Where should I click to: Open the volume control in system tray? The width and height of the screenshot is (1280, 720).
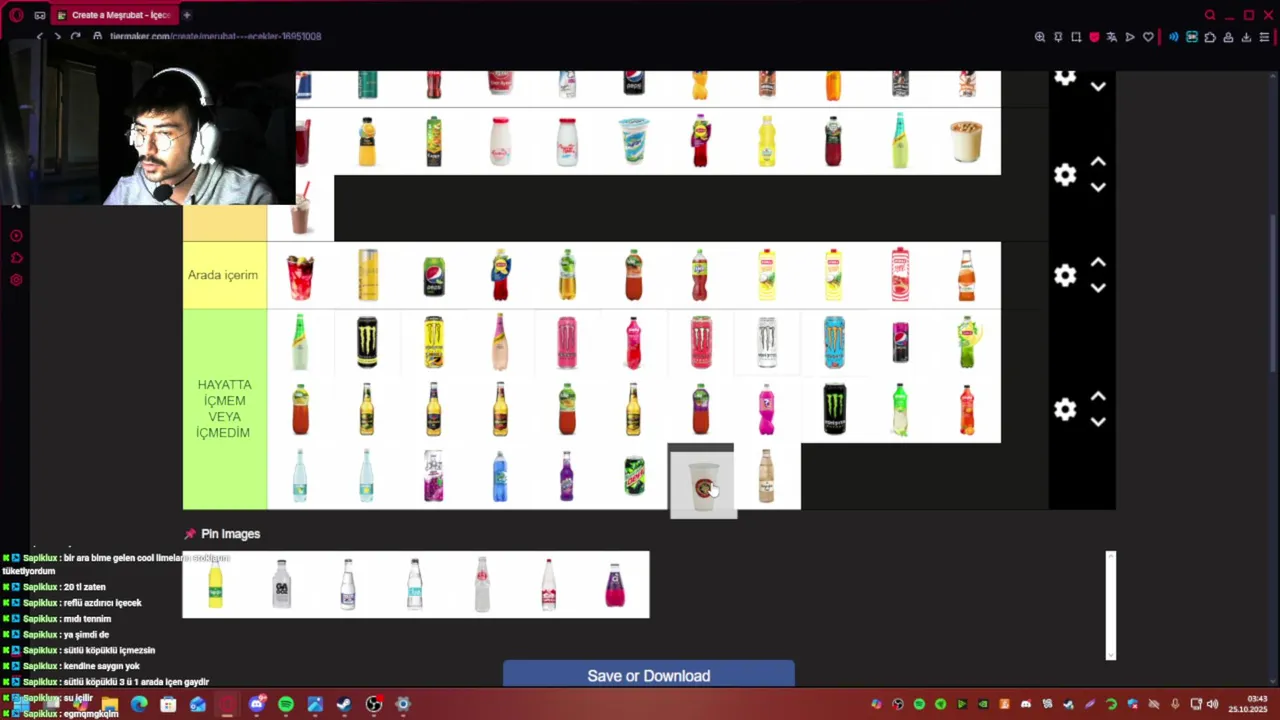[x=1212, y=704]
